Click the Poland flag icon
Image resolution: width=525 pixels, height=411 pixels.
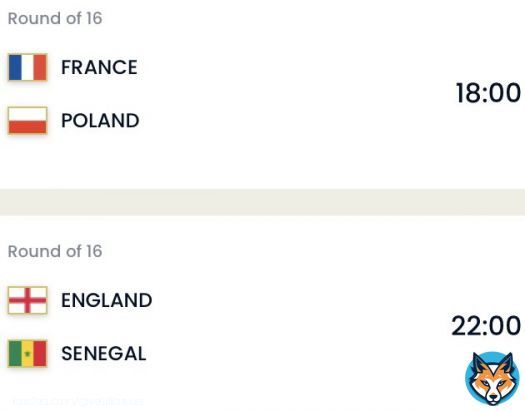(27, 120)
